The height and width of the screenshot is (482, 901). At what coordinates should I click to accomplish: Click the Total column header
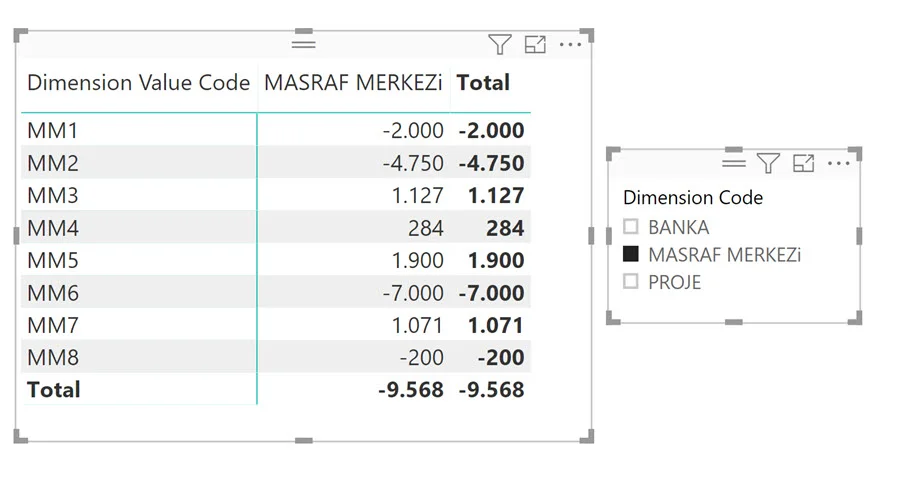[483, 83]
